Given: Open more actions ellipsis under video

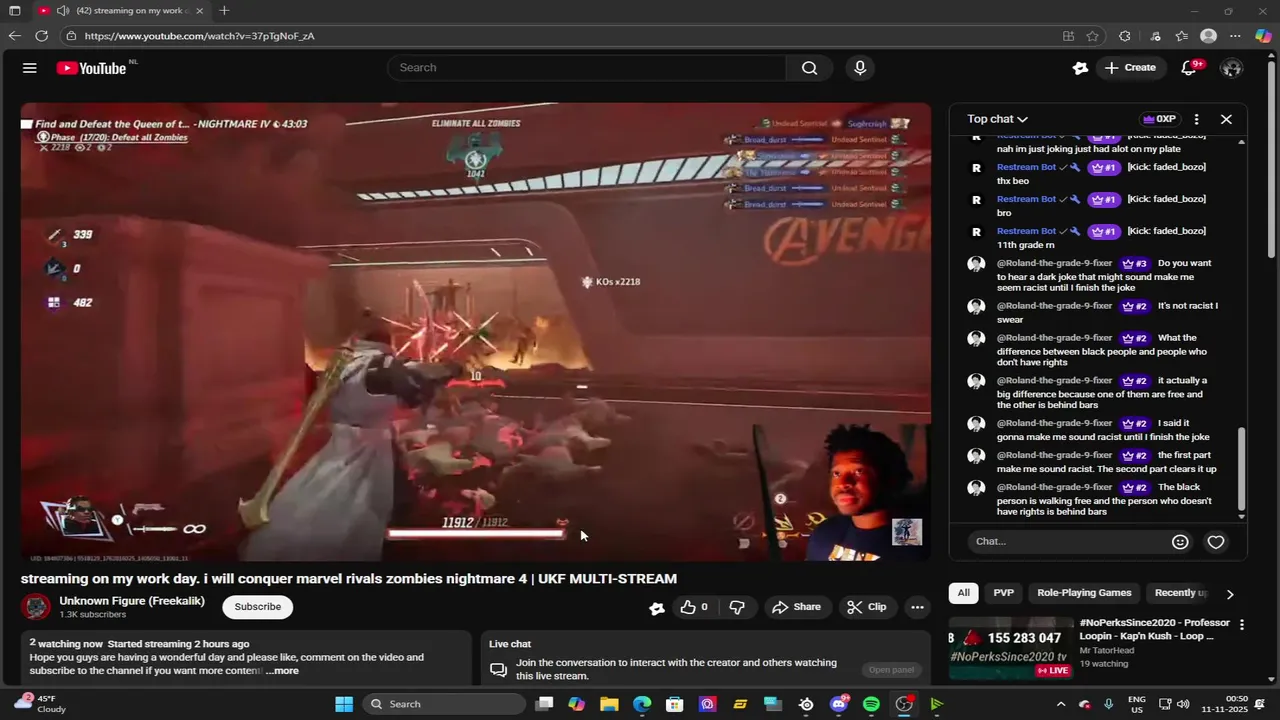Looking at the screenshot, I should pyautogui.click(x=917, y=607).
